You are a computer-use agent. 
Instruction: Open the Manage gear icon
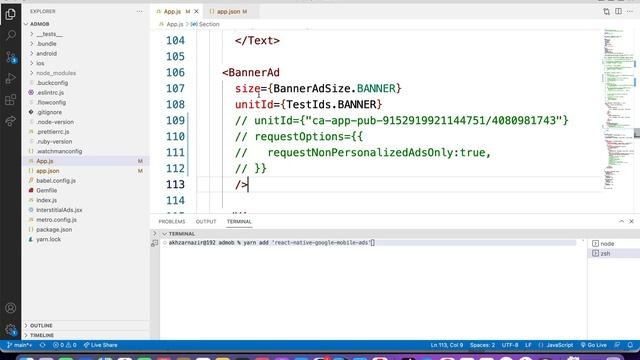(x=11, y=329)
